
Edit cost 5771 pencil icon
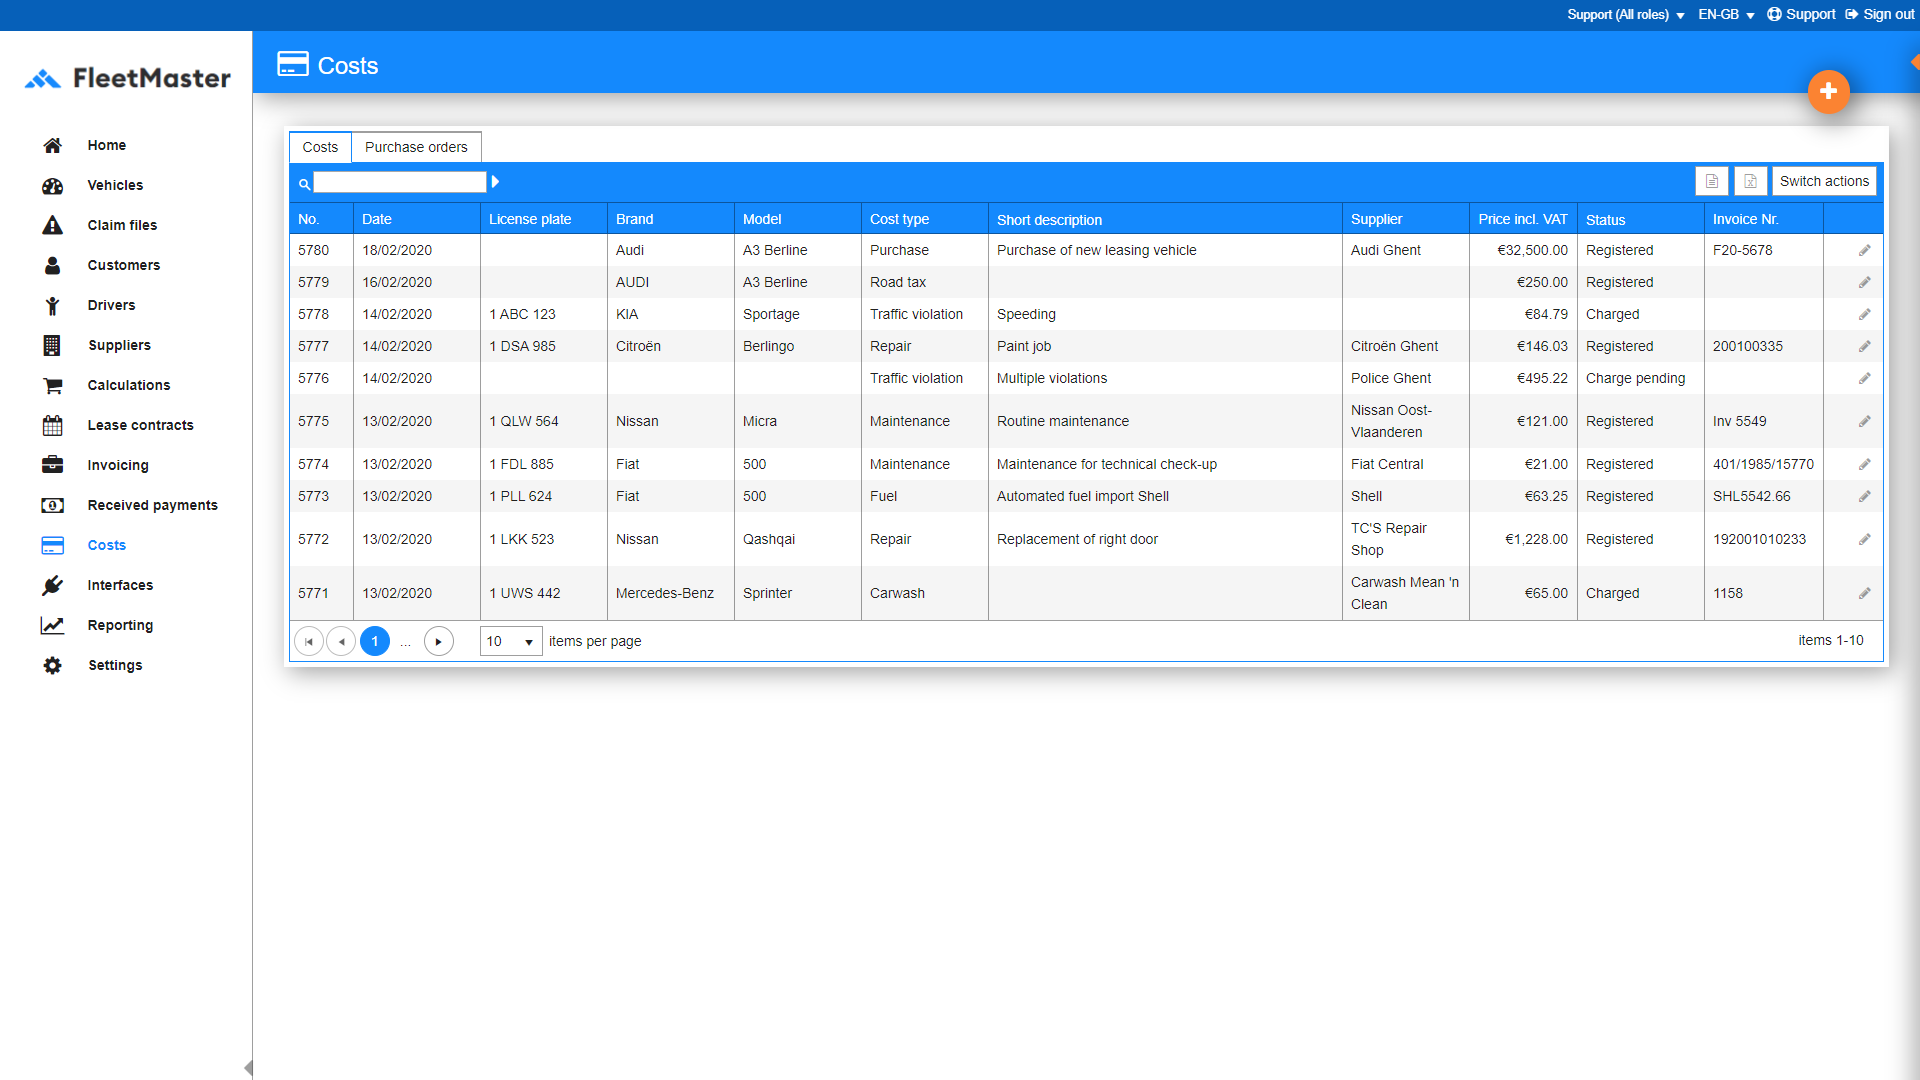pyautogui.click(x=1864, y=593)
